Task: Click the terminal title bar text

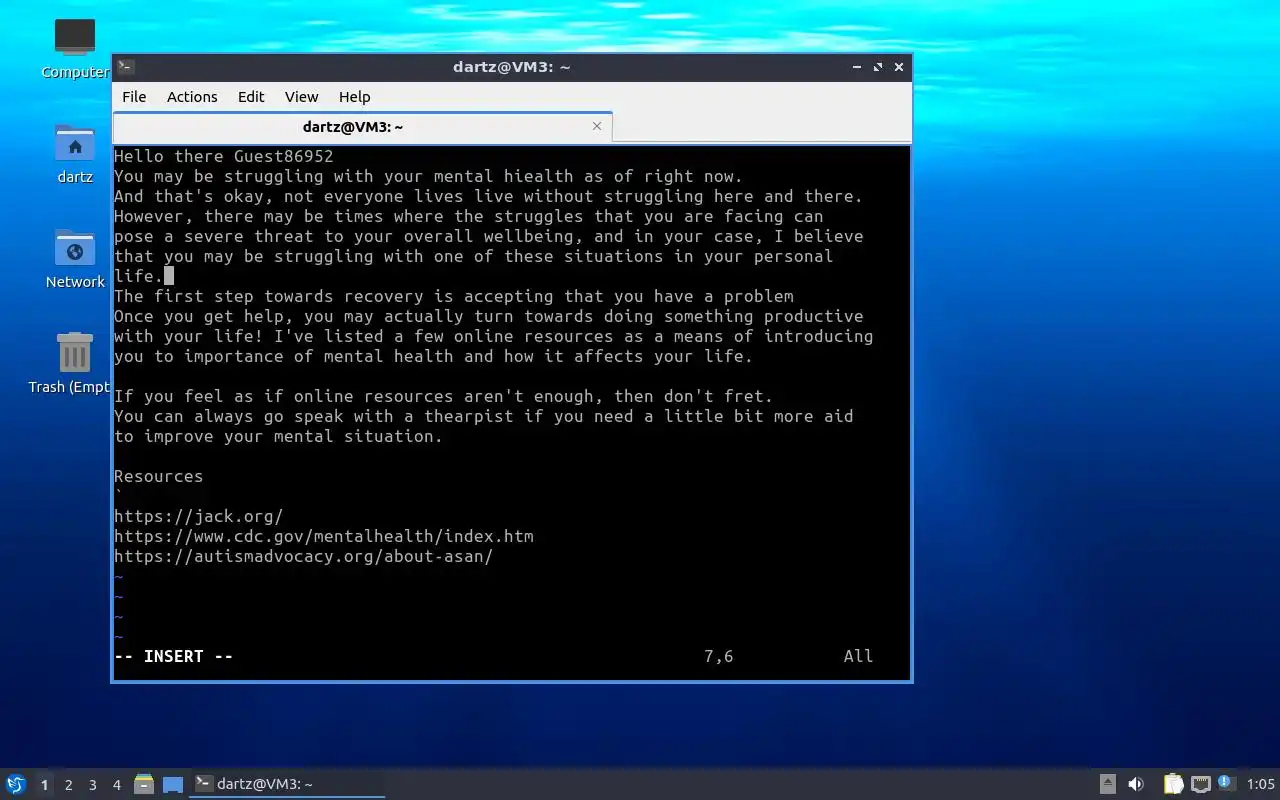Action: pyautogui.click(x=511, y=67)
